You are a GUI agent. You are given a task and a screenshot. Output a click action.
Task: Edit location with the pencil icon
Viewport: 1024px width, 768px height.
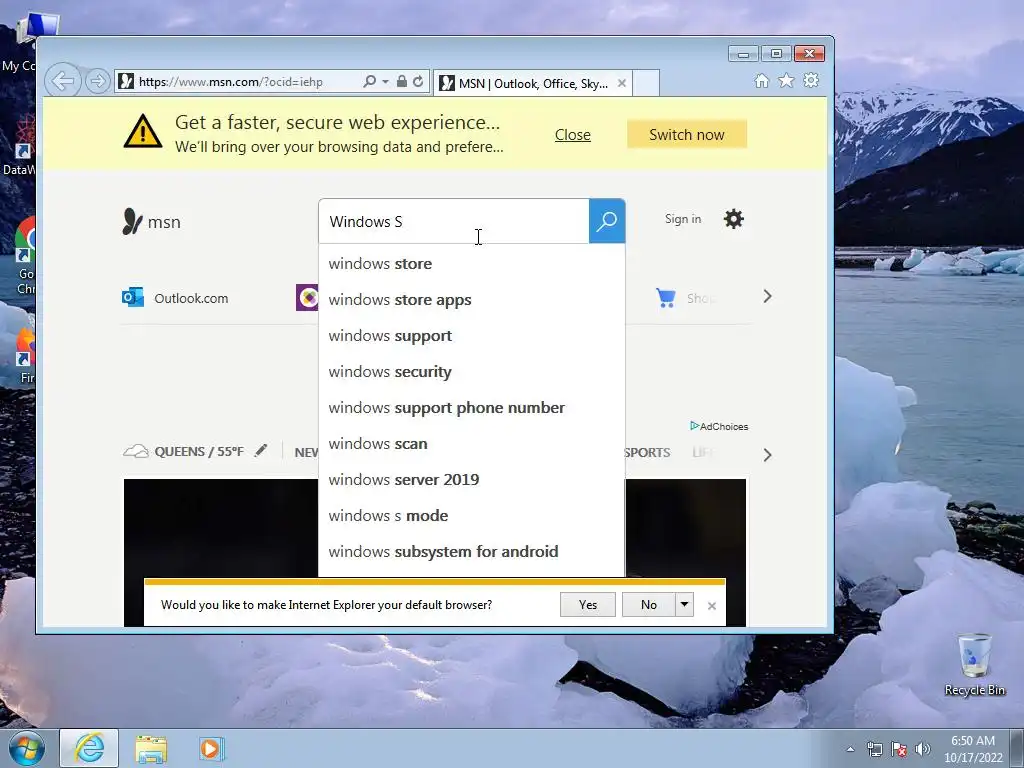click(x=261, y=450)
